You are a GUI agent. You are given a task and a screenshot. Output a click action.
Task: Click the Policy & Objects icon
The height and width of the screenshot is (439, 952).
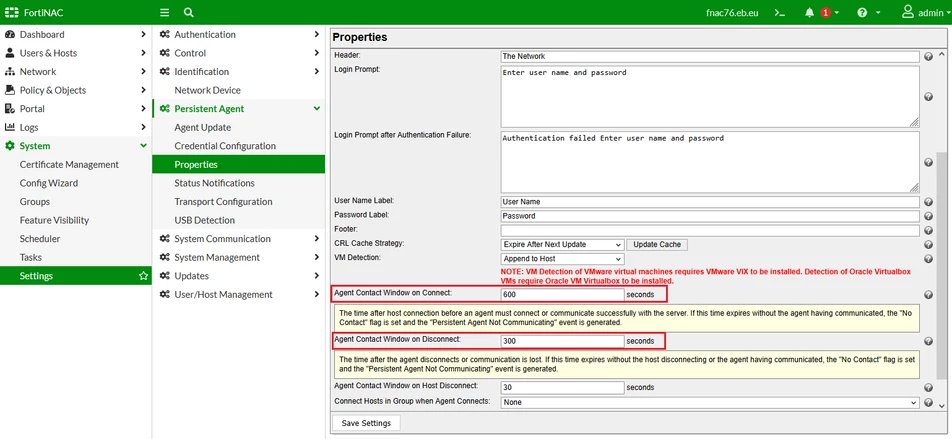[9, 90]
